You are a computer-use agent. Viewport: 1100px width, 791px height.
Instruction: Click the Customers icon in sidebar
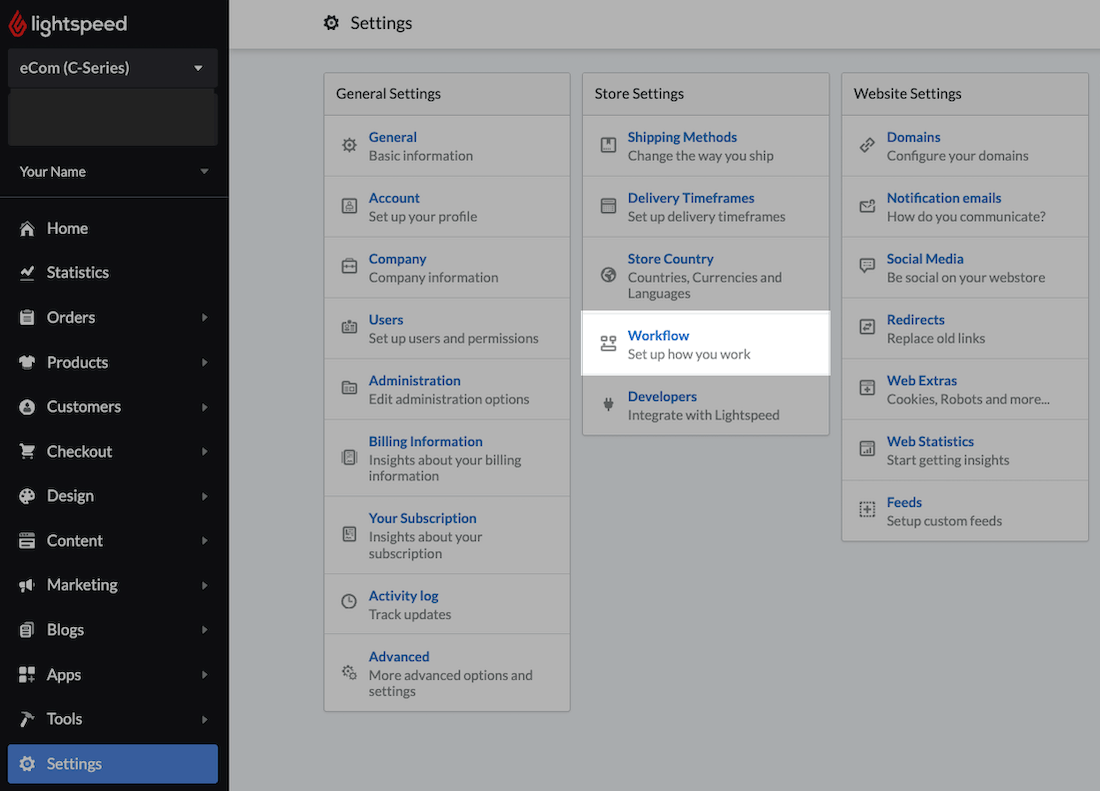tap(26, 406)
